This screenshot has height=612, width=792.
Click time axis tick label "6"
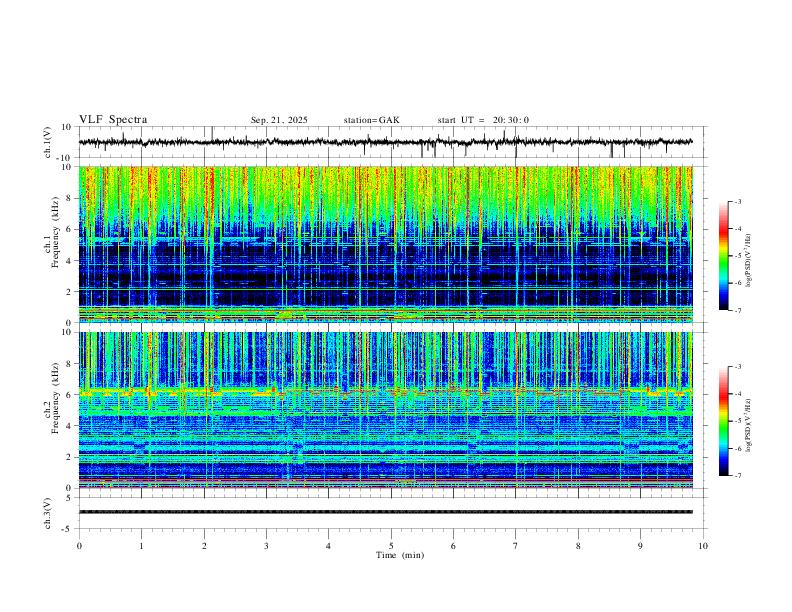(454, 546)
